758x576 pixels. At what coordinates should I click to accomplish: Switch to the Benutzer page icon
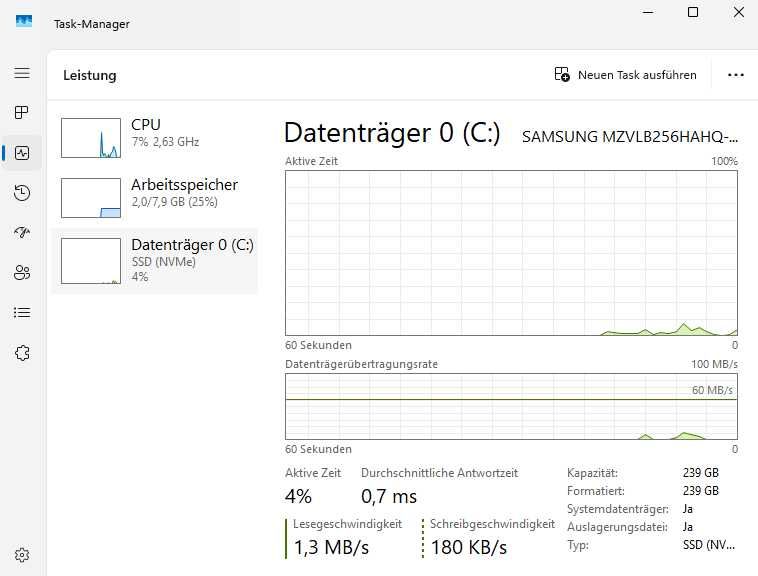point(22,272)
